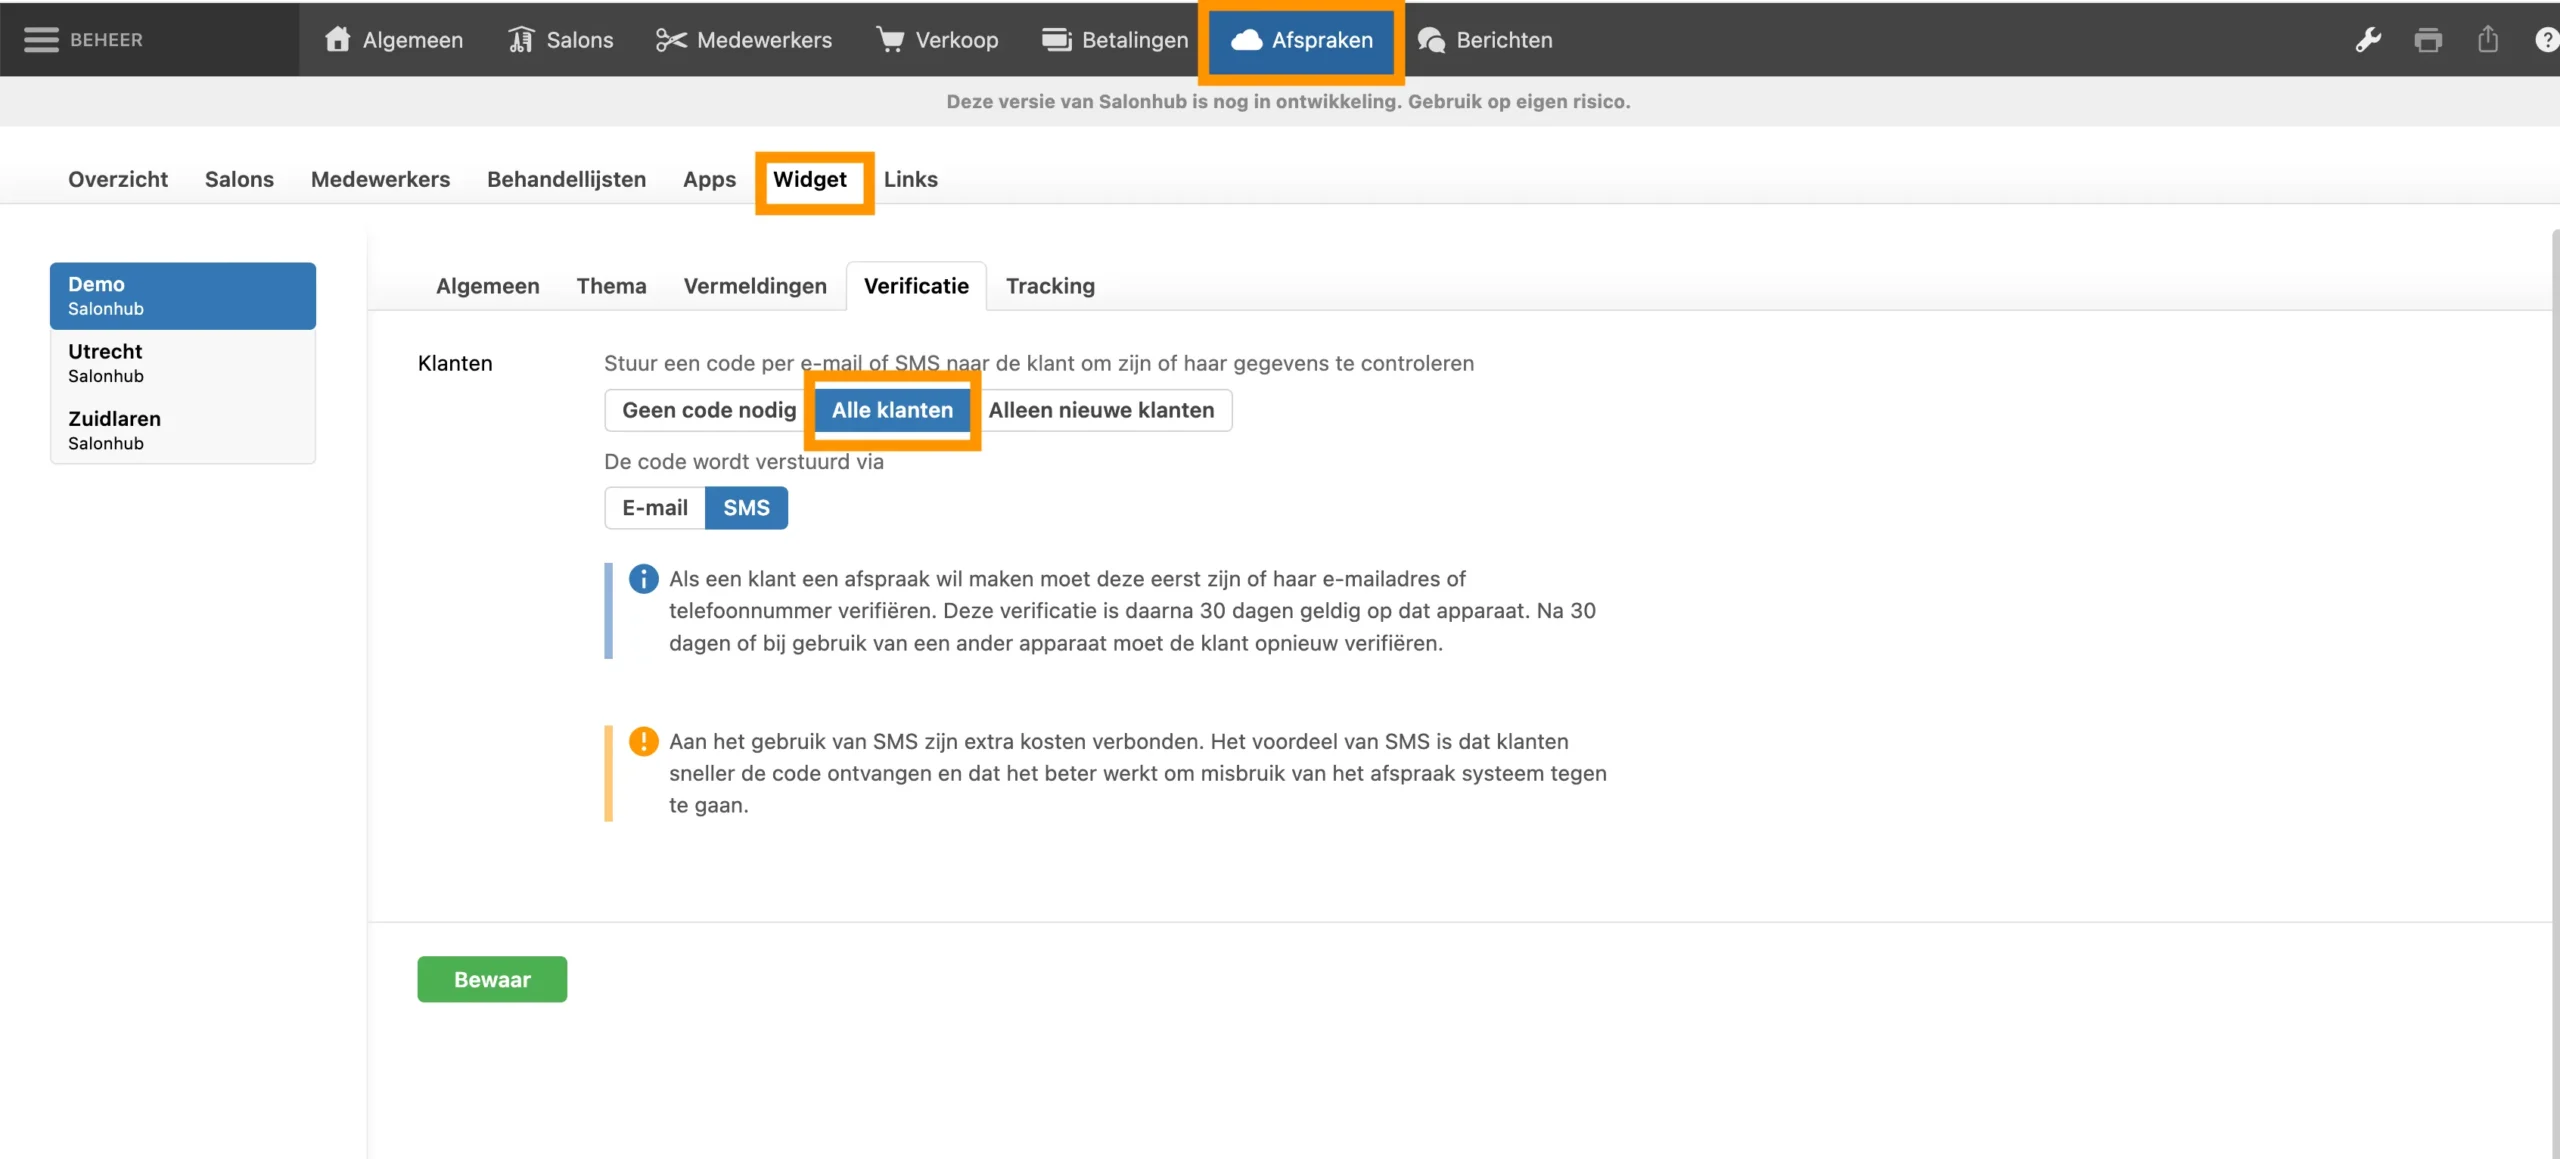
Task: Select Zuidlaren salon in sidebar
Action: pyautogui.click(x=182, y=430)
